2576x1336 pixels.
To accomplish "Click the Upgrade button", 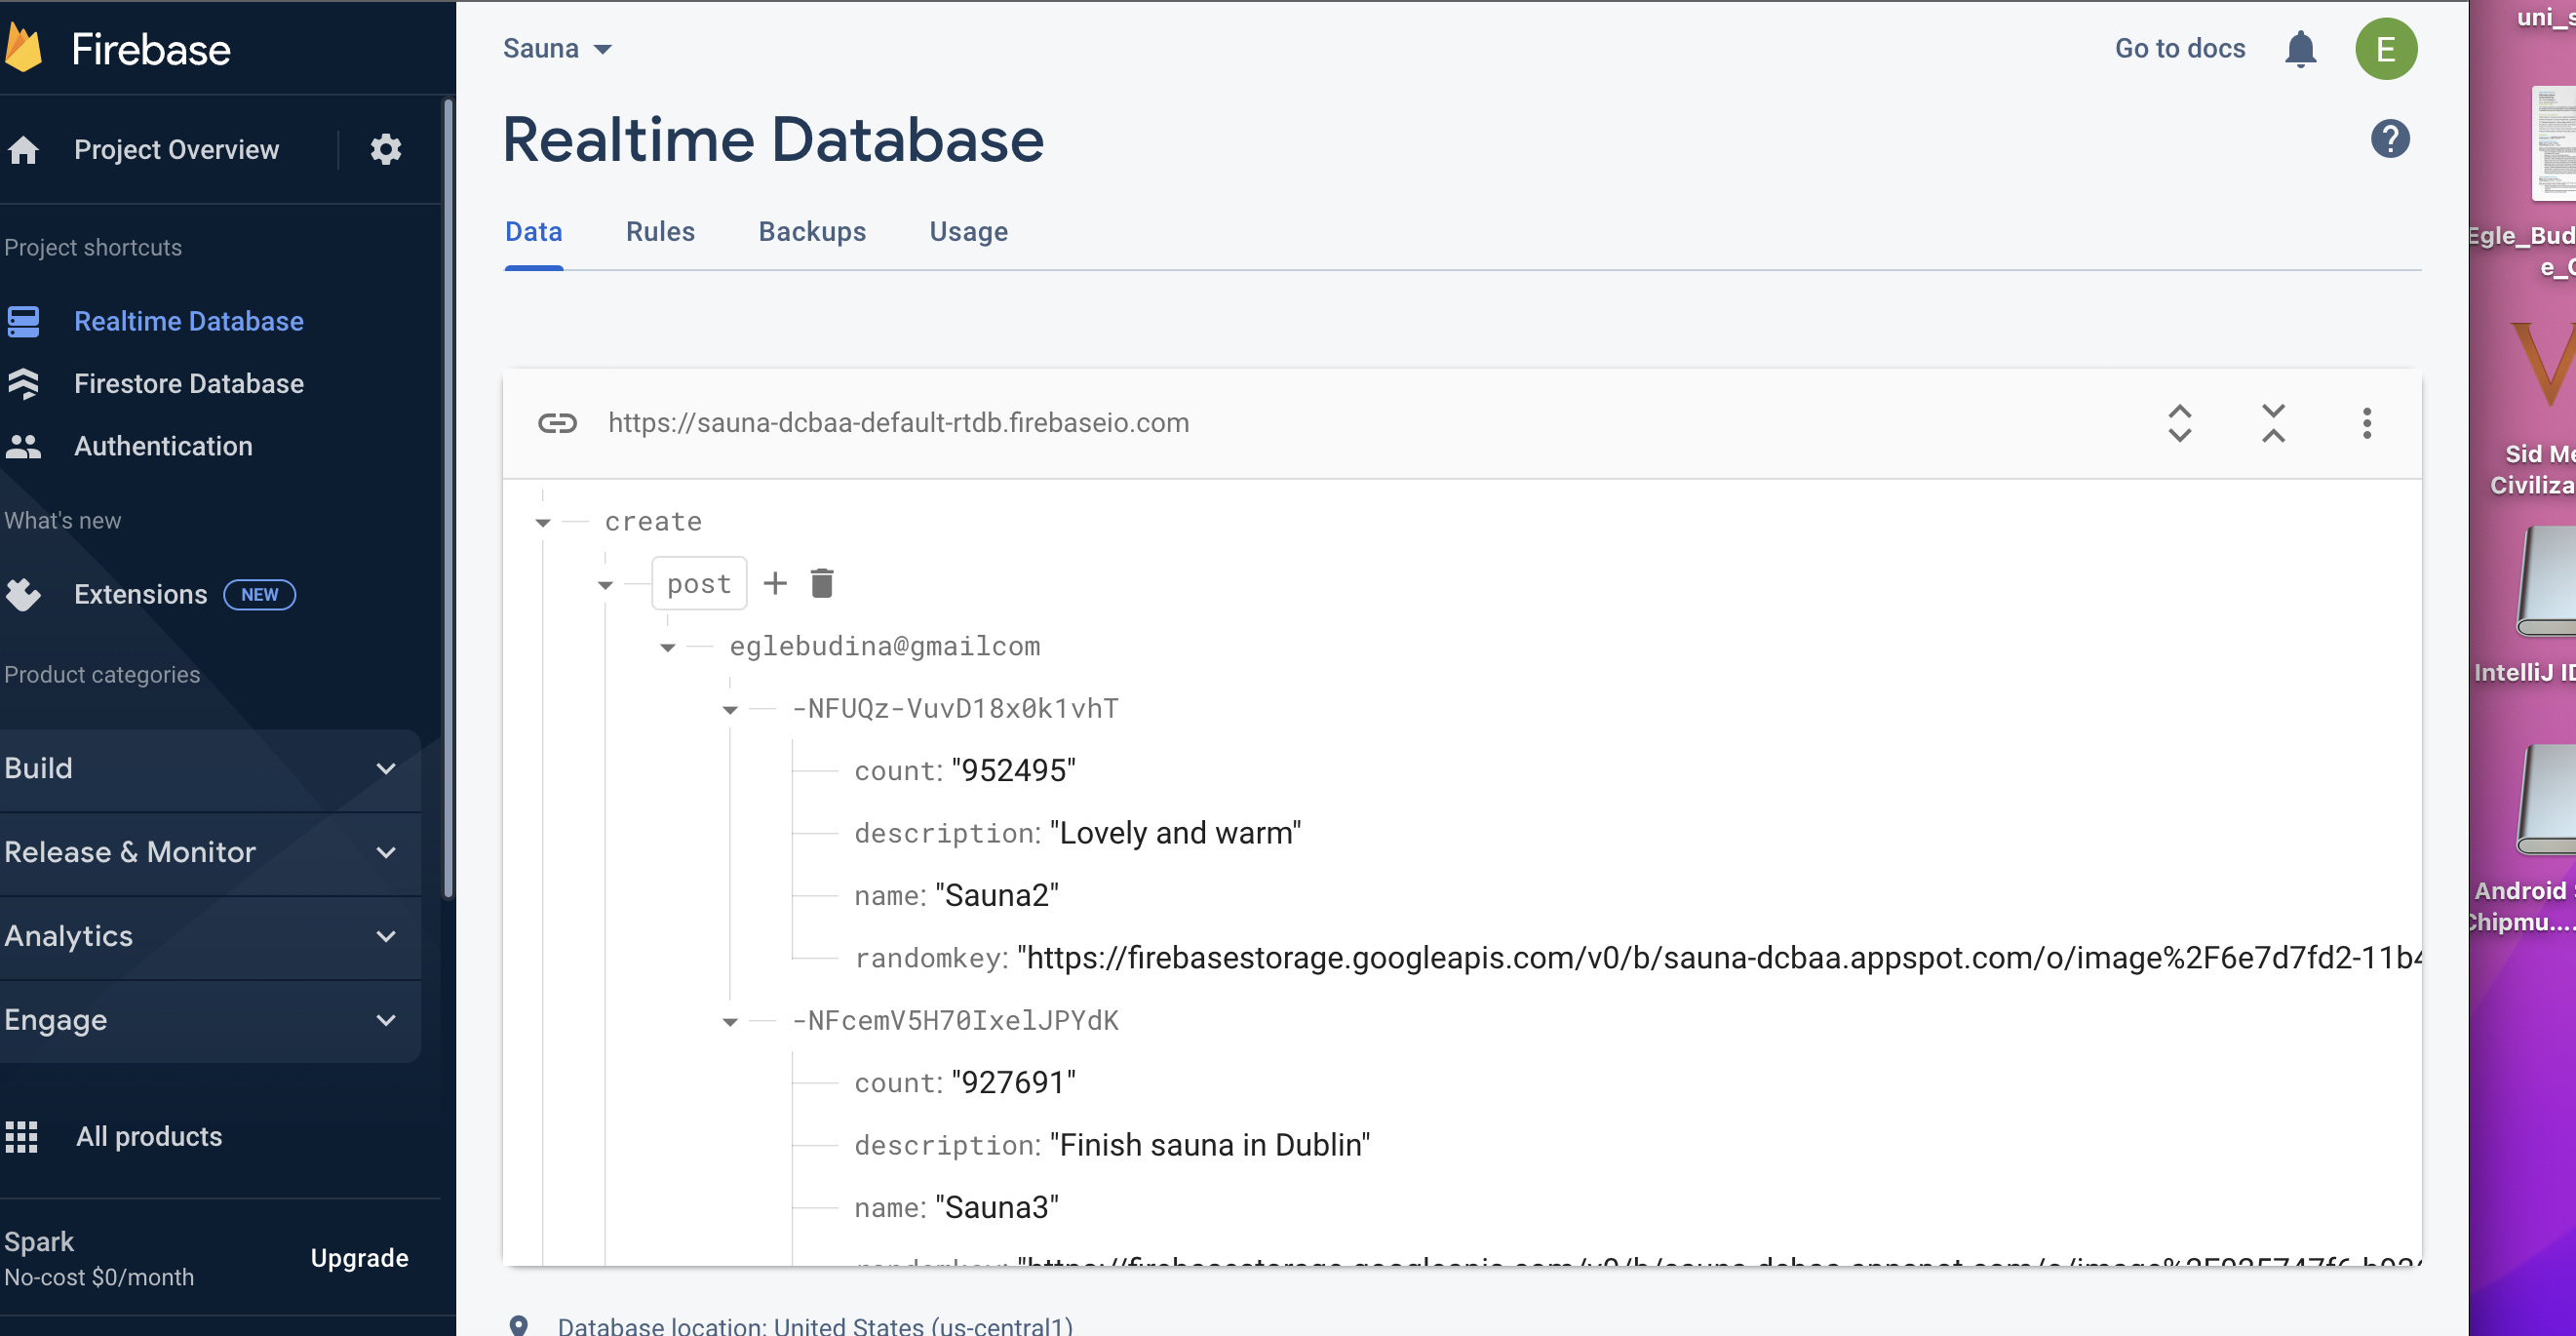I will (x=360, y=1258).
